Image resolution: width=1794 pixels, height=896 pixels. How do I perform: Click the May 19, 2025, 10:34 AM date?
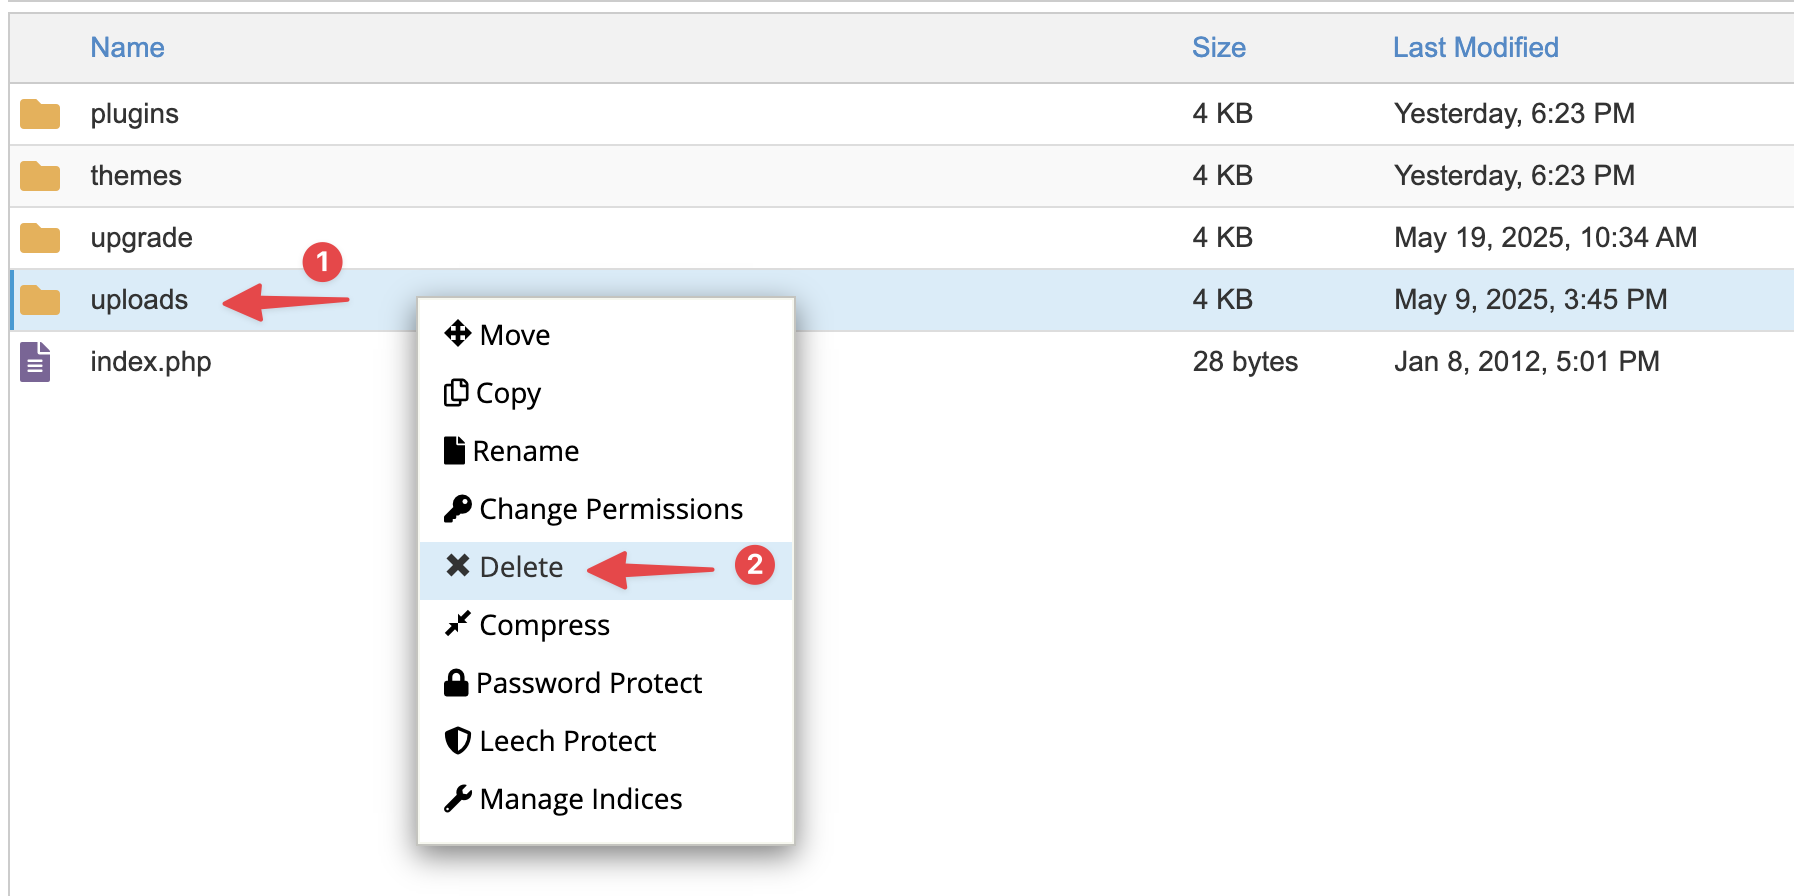click(1546, 238)
